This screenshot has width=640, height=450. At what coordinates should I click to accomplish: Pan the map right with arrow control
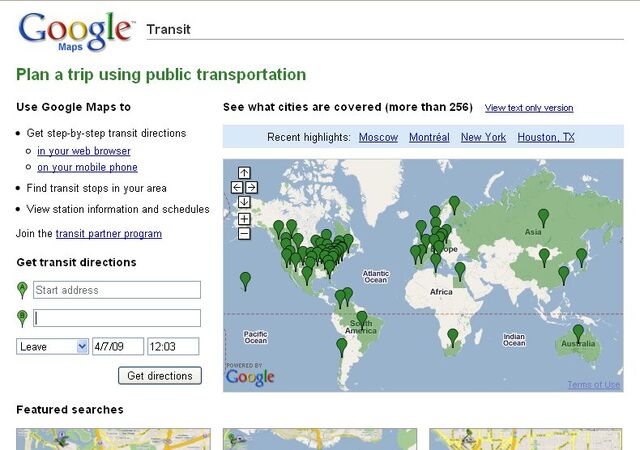[251, 187]
